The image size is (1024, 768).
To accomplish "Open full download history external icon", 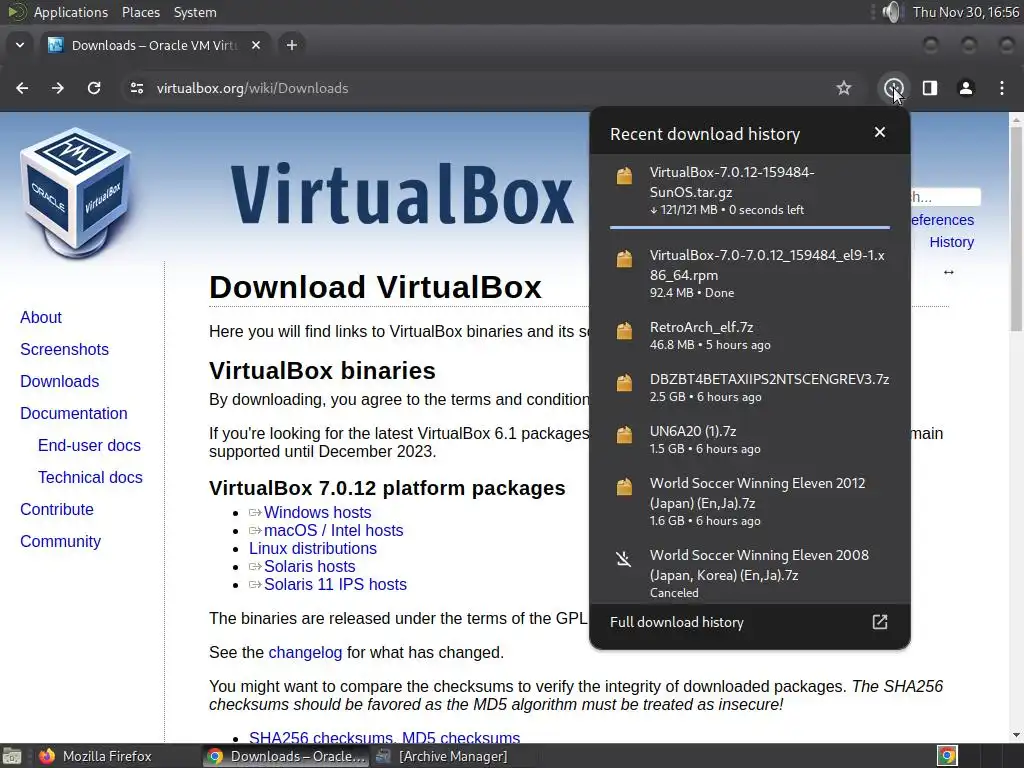I will tap(880, 622).
